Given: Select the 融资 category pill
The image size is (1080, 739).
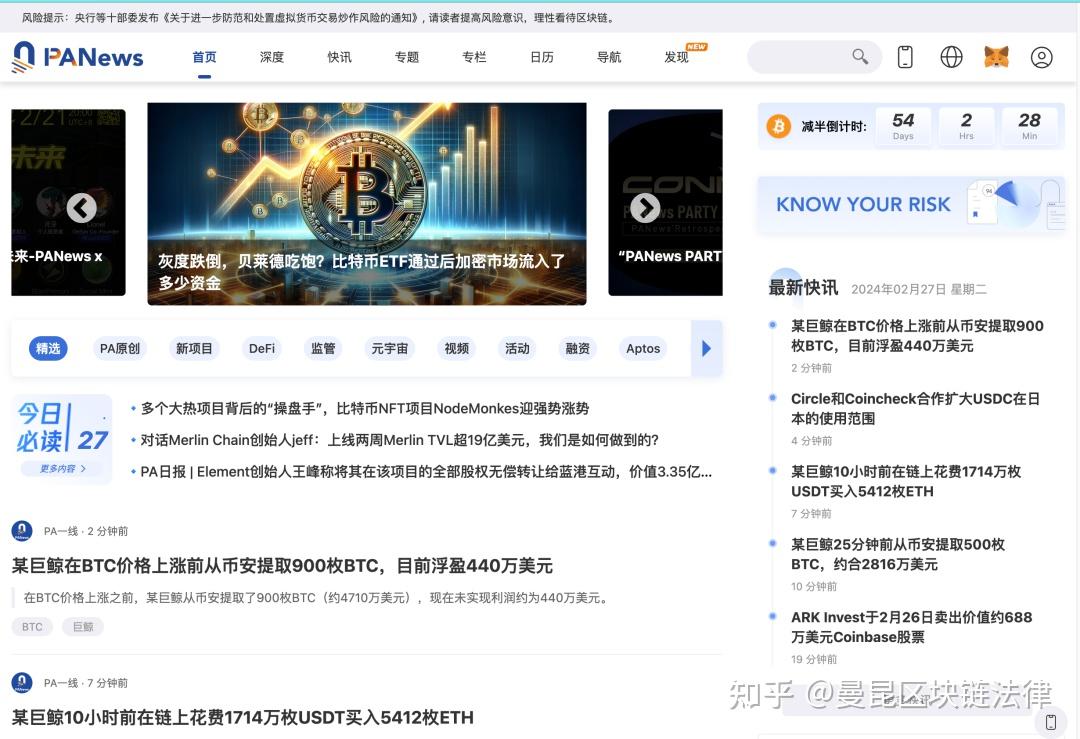Looking at the screenshot, I should point(578,348).
